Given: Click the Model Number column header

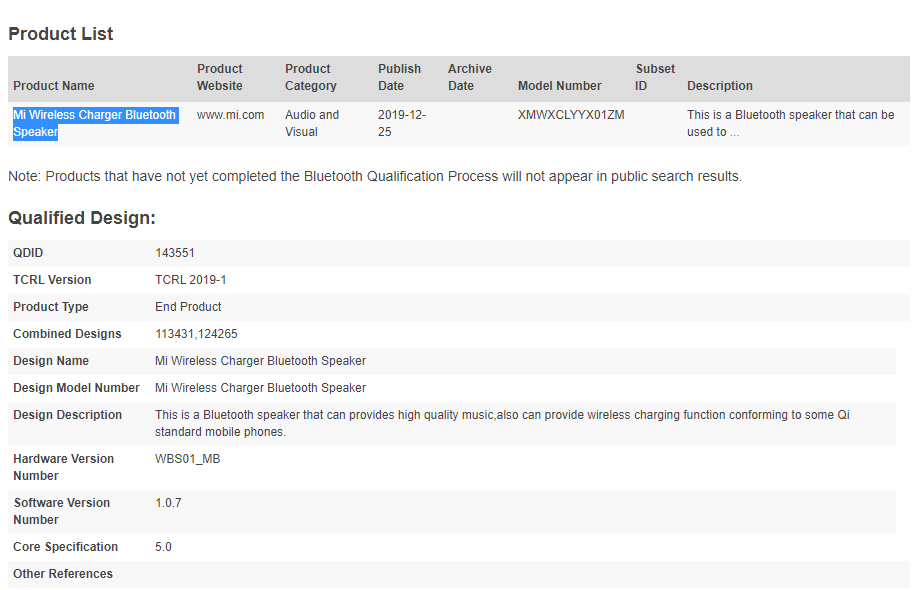Looking at the screenshot, I should tap(560, 86).
